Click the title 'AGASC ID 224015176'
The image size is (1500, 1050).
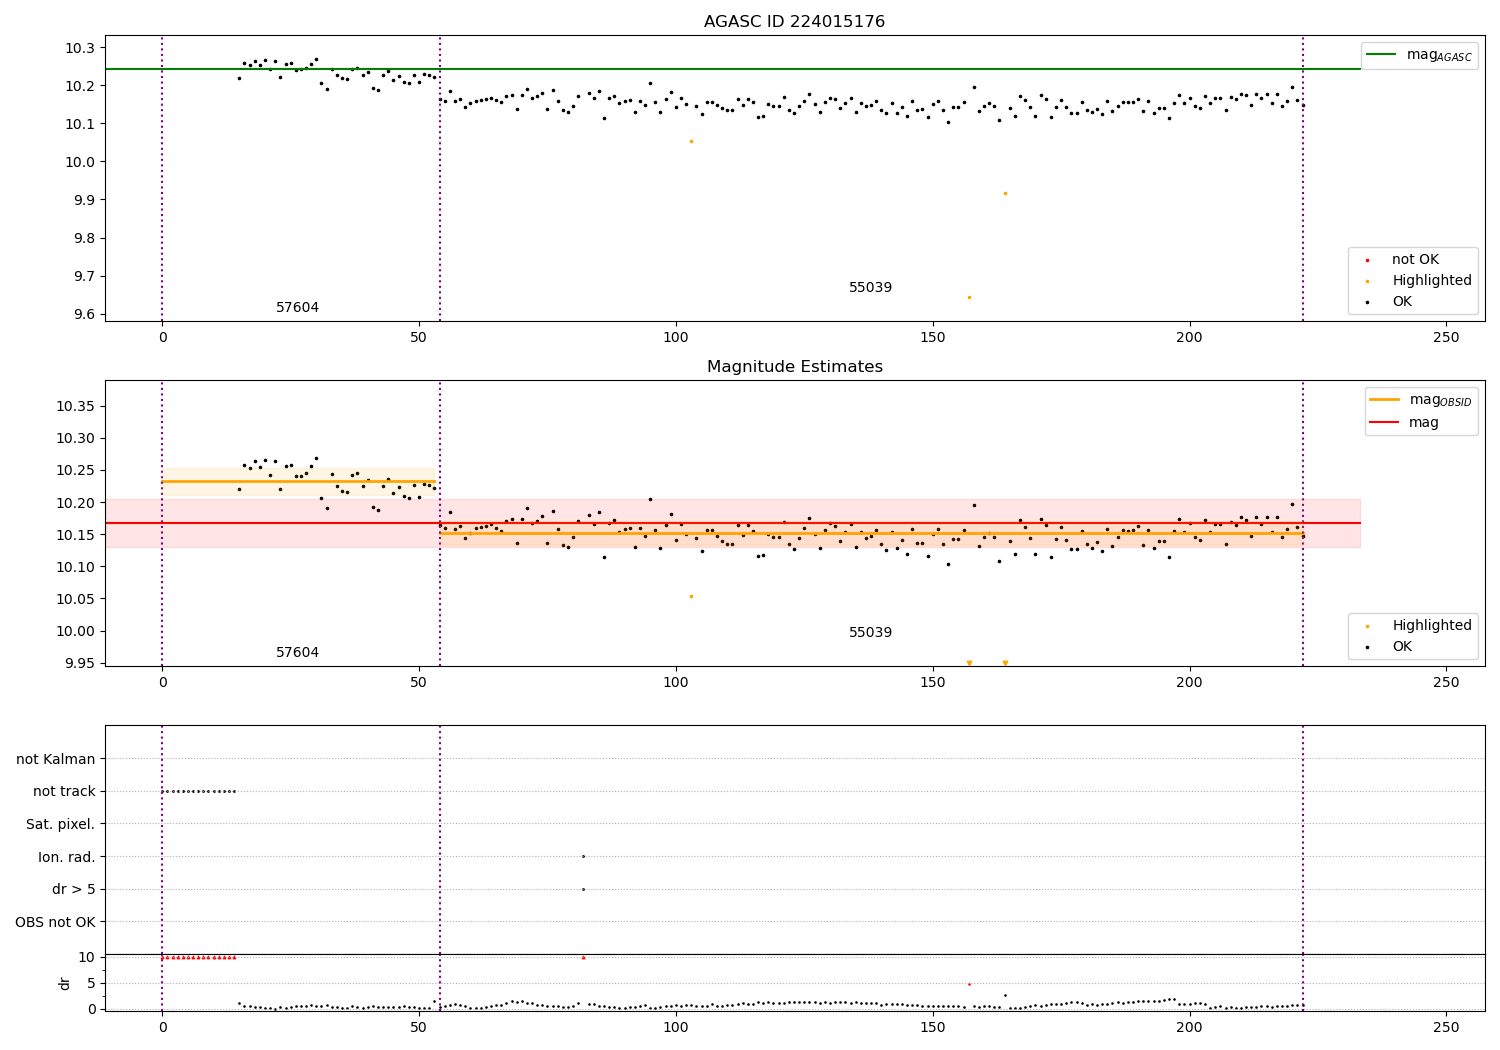pyautogui.click(x=794, y=22)
